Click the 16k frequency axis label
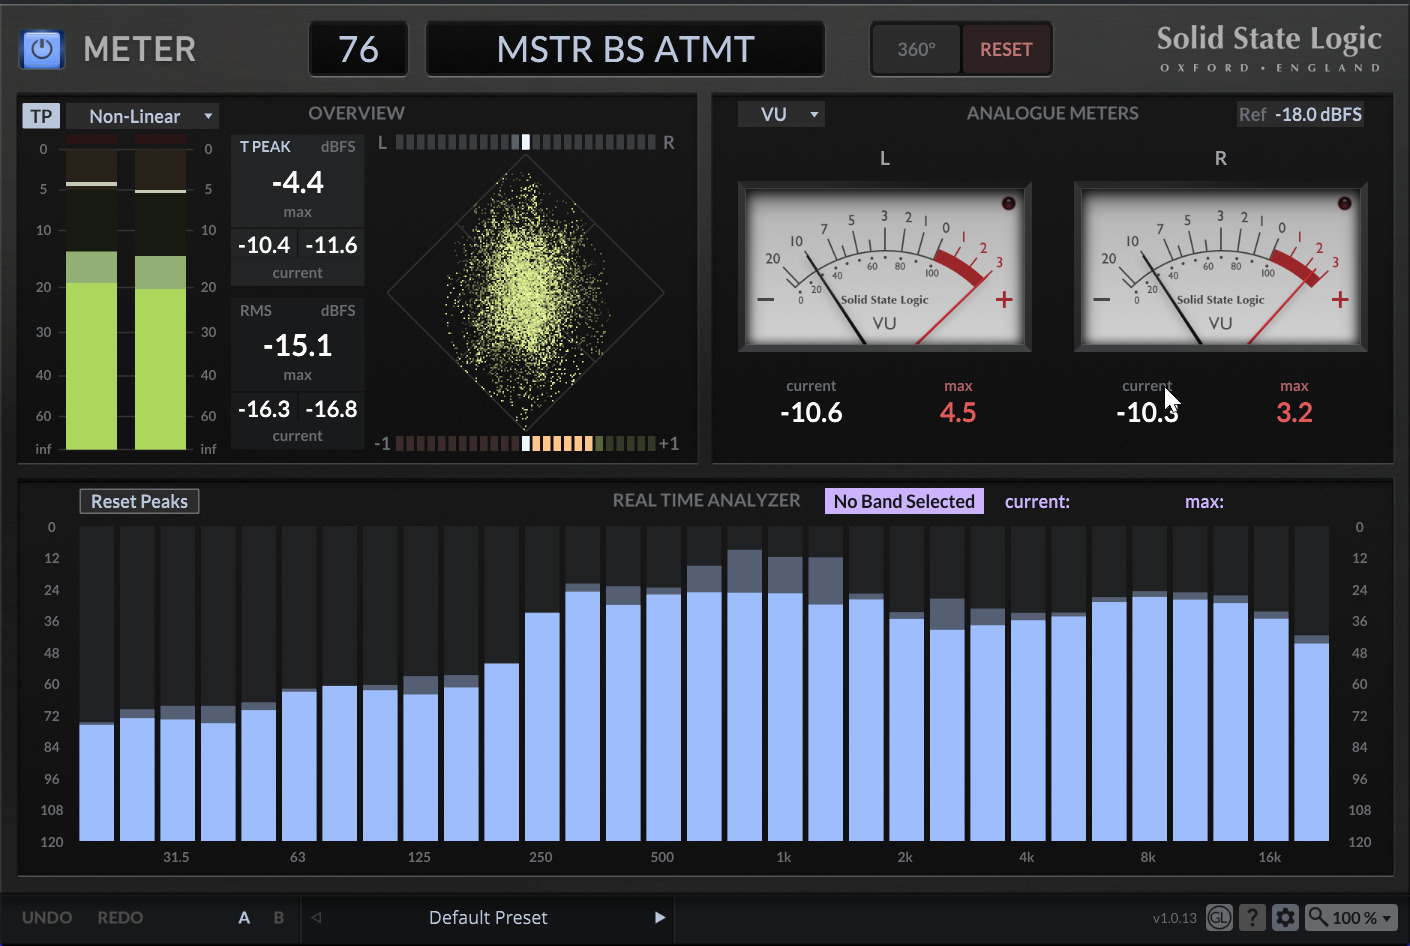The image size is (1410, 946). tap(1270, 857)
